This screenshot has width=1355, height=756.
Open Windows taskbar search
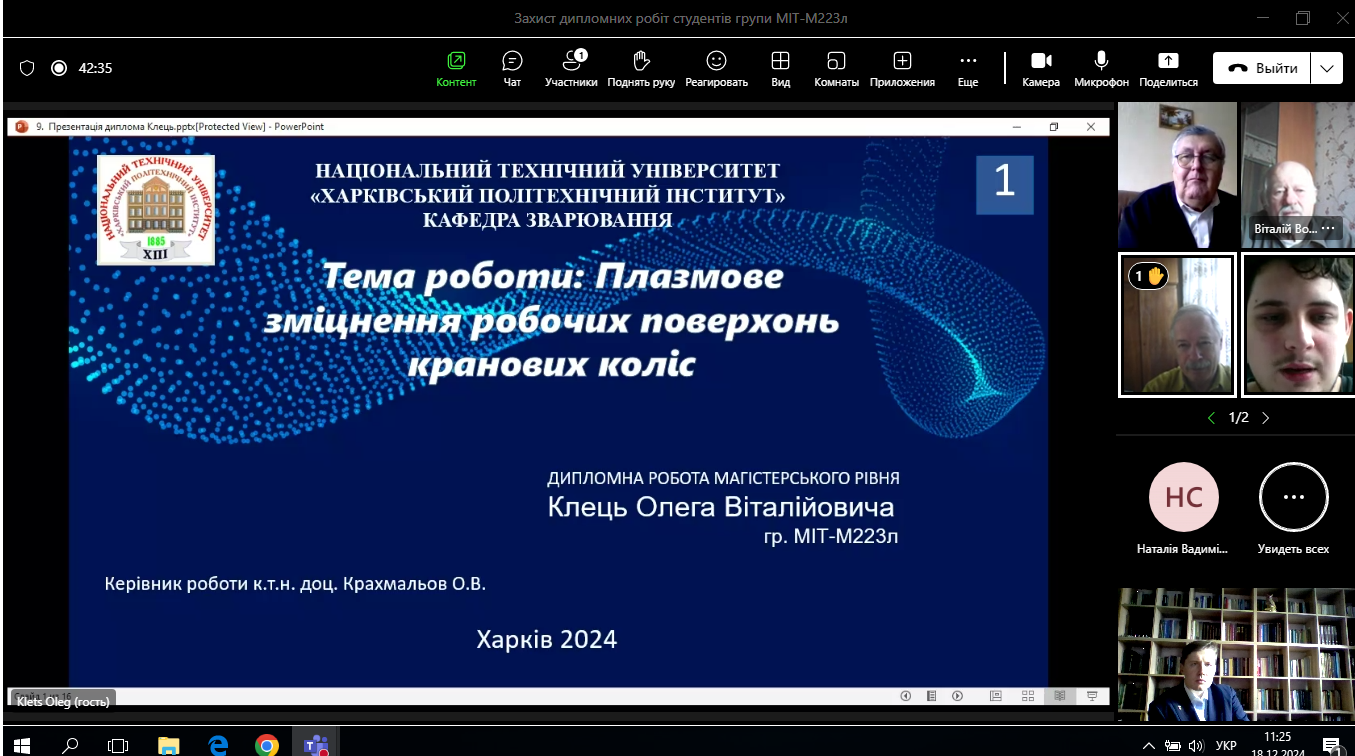(x=70, y=745)
